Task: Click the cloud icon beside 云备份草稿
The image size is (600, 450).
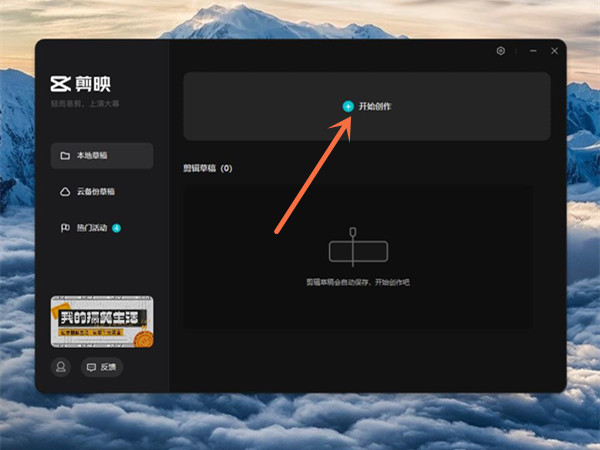Action: 65,192
